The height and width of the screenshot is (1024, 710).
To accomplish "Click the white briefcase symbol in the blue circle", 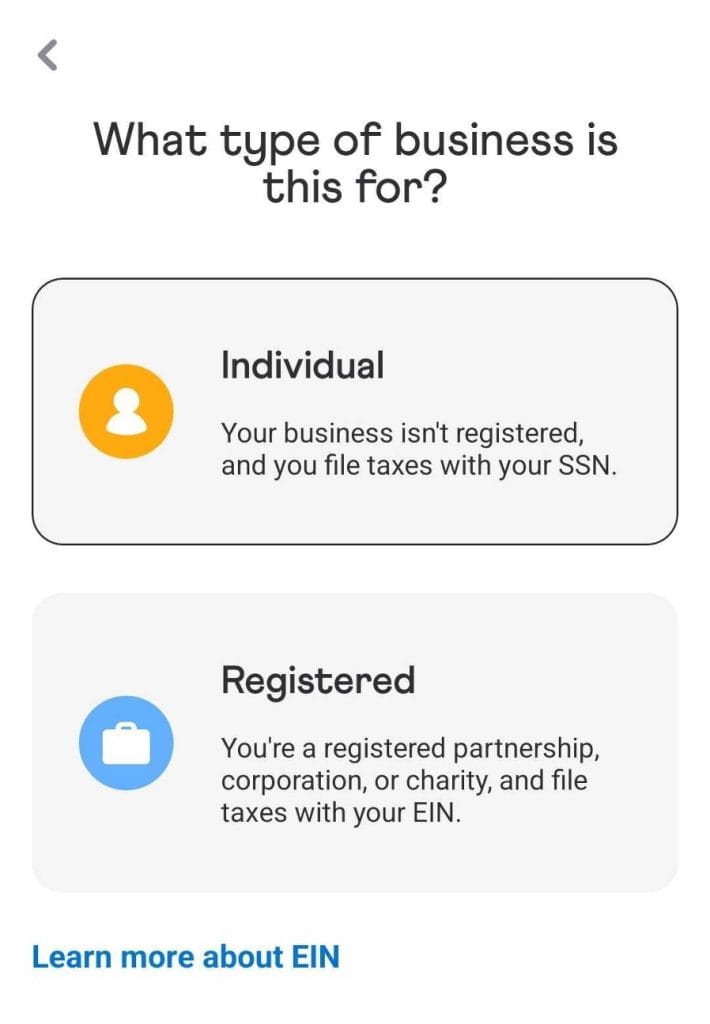I will click(126, 744).
